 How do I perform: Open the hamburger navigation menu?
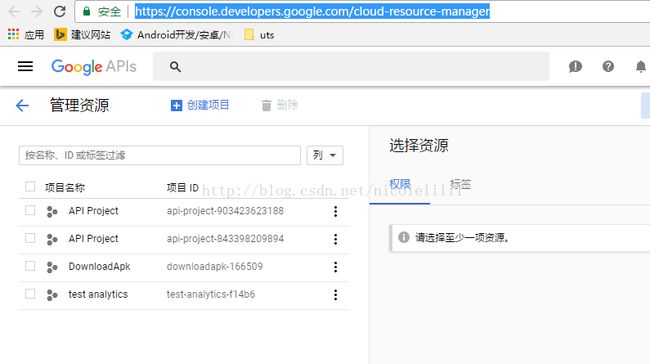(x=25, y=66)
